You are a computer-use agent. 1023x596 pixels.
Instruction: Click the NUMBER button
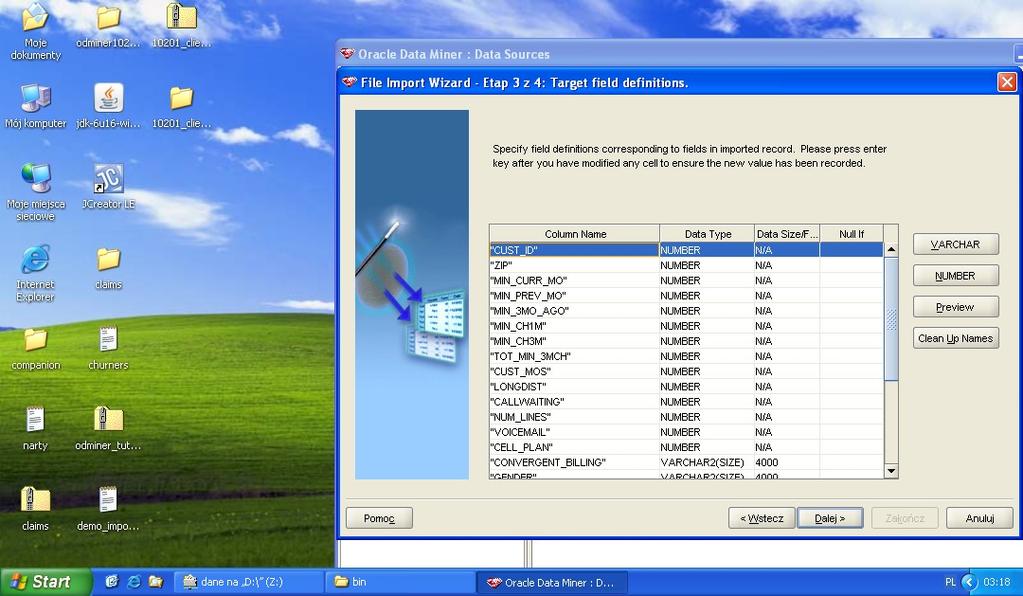tap(956, 276)
